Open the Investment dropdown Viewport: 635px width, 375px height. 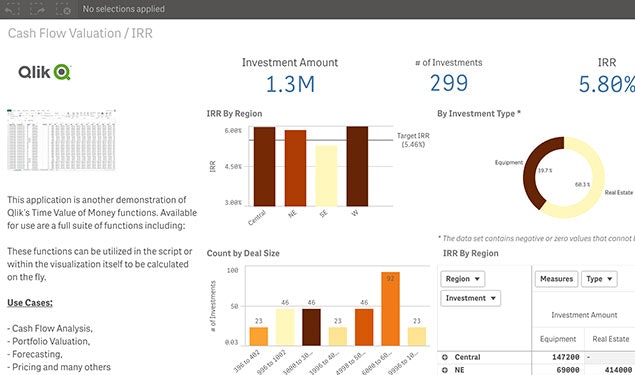pyautogui.click(x=471, y=298)
